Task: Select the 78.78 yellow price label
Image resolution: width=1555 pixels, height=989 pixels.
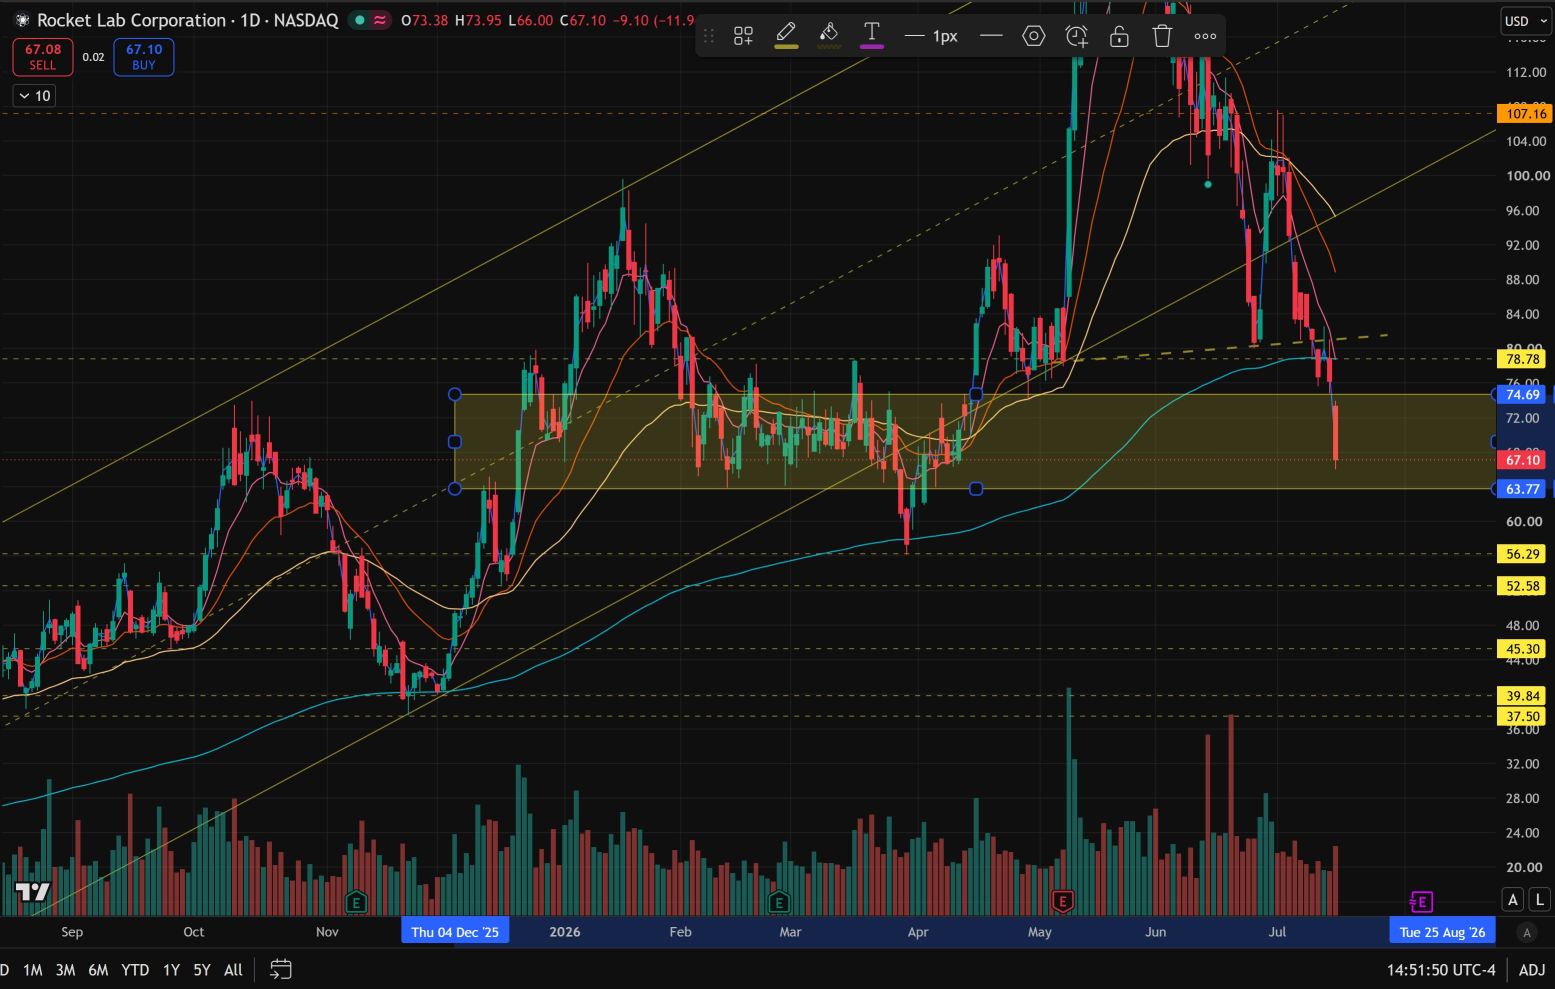Action: coord(1522,359)
